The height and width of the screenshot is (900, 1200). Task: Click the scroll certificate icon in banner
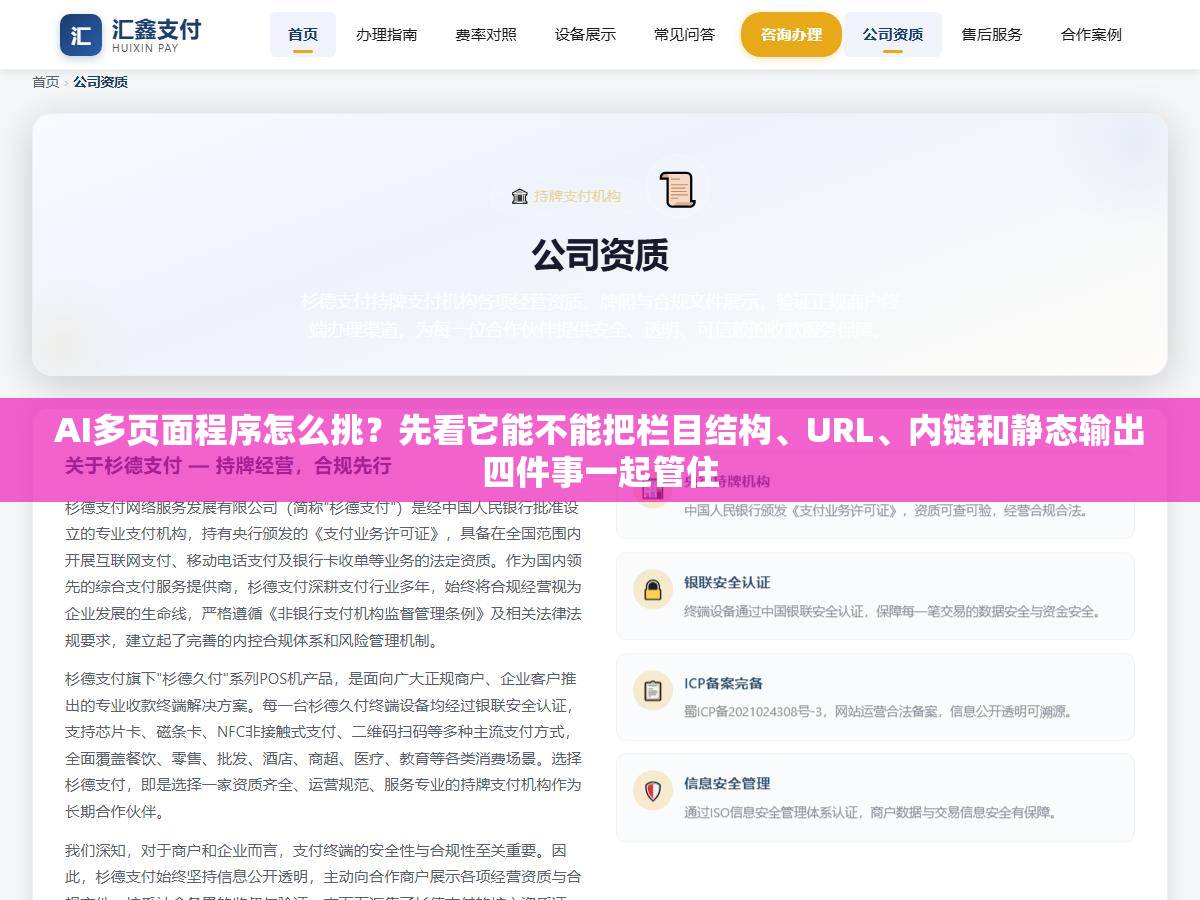[677, 190]
